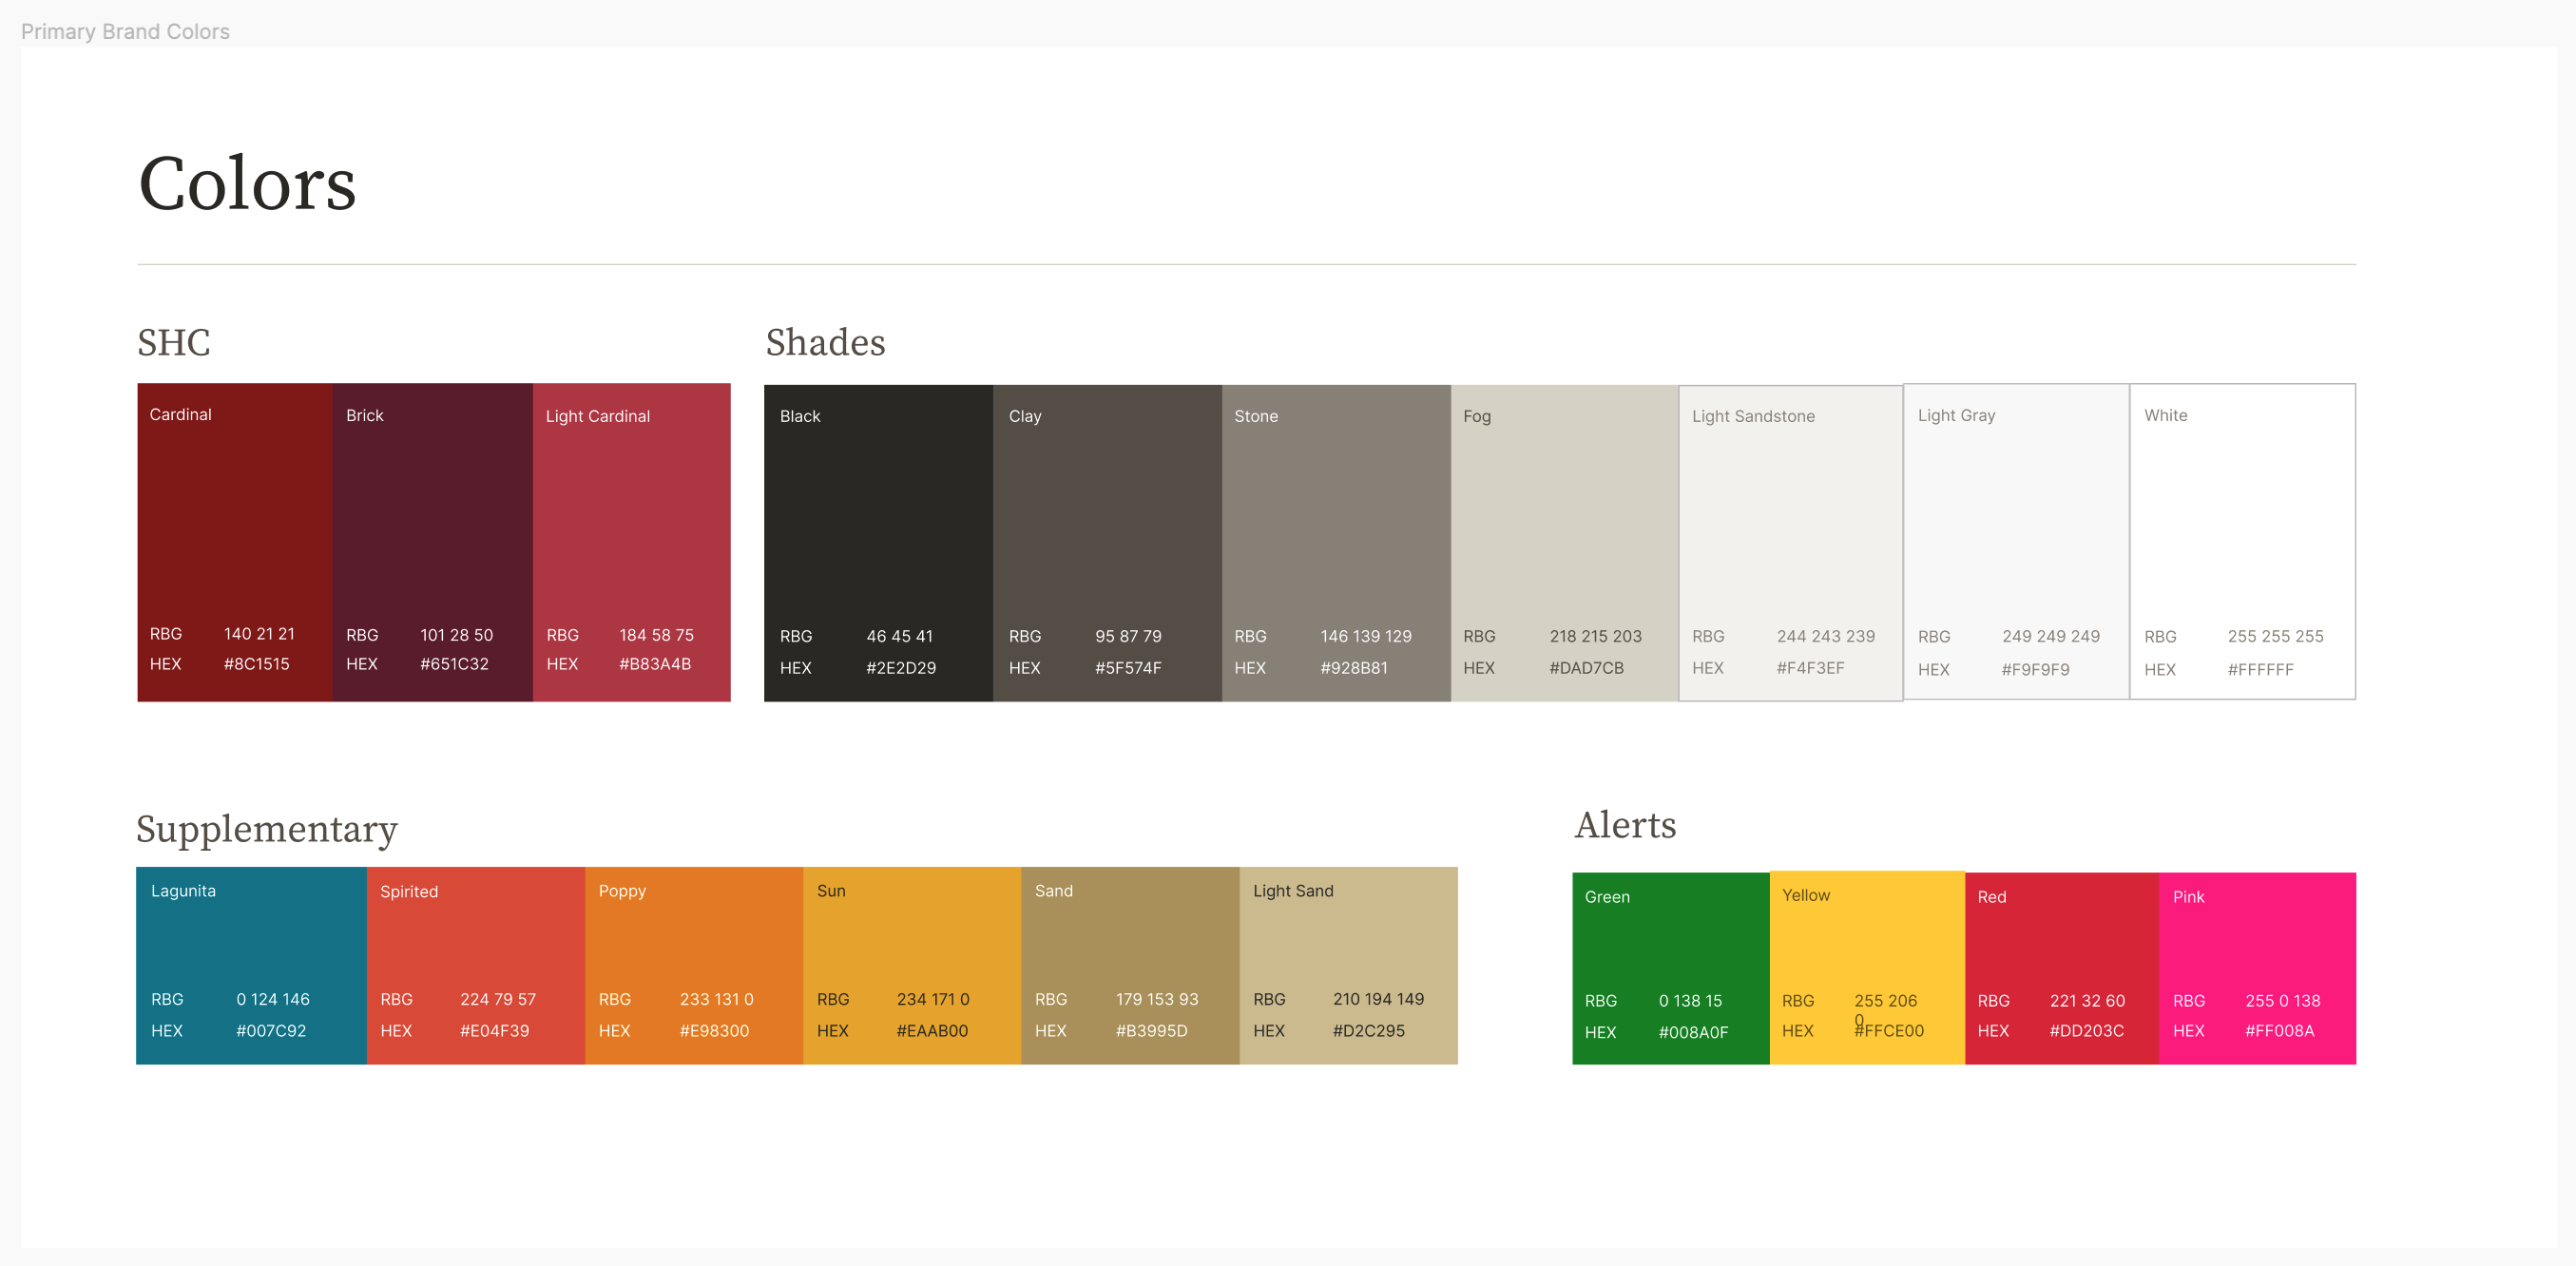Select the Stone shade swatch
This screenshot has height=1266, width=2576.
pyautogui.click(x=1336, y=543)
